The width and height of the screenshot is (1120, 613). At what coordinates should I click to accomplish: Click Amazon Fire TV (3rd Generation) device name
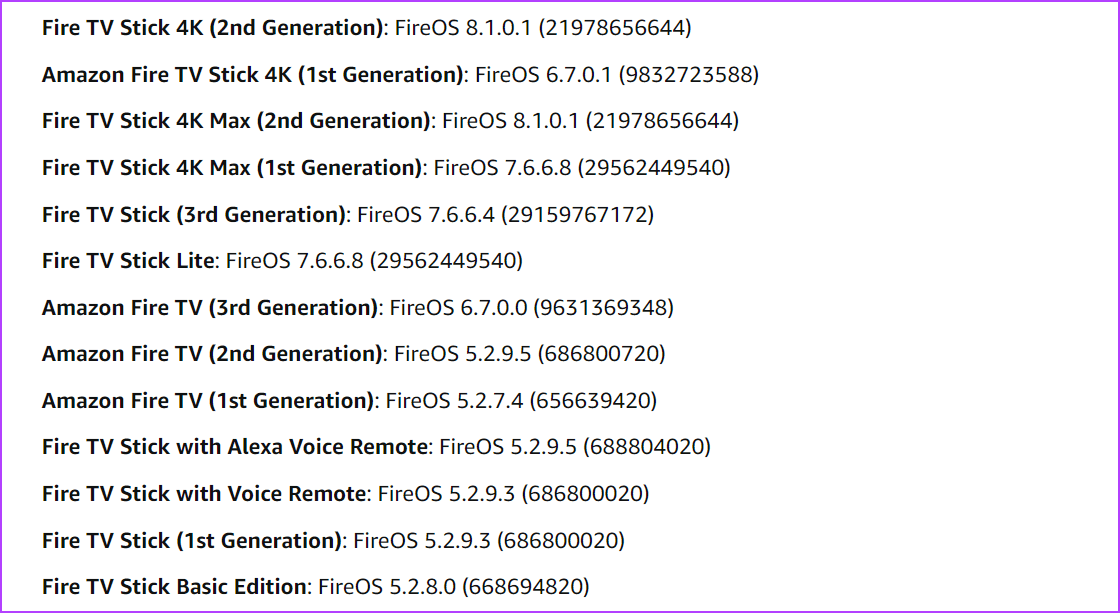[x=210, y=308]
